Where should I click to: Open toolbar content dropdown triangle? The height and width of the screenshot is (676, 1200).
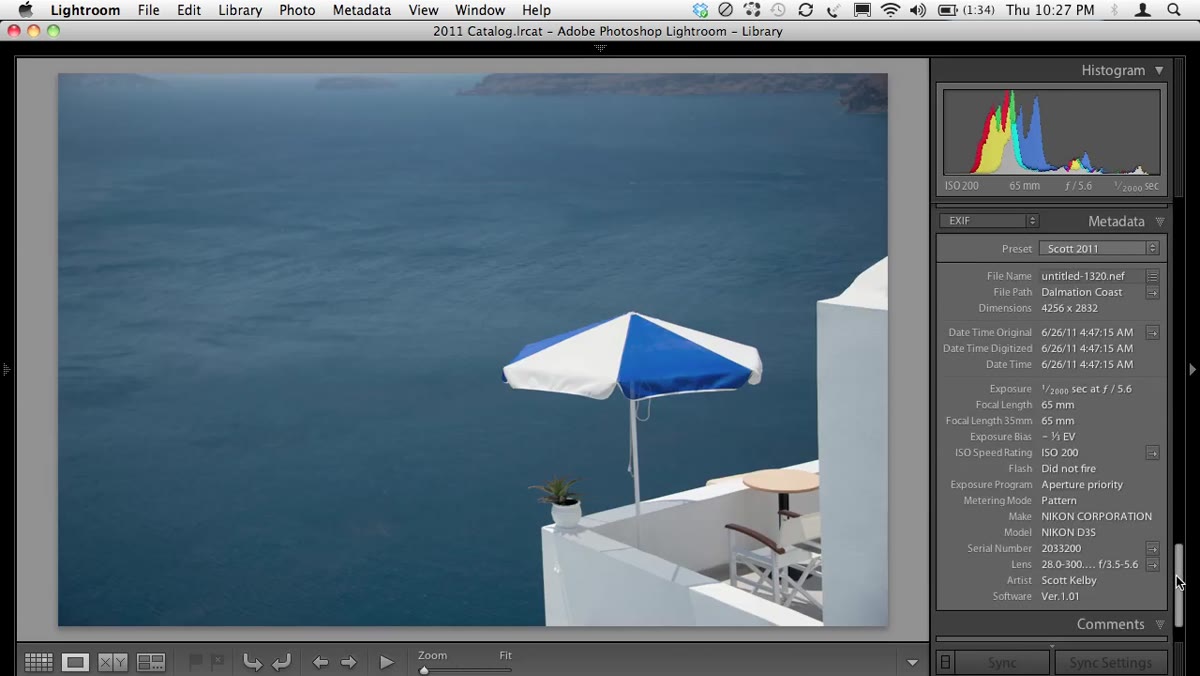click(x=912, y=662)
